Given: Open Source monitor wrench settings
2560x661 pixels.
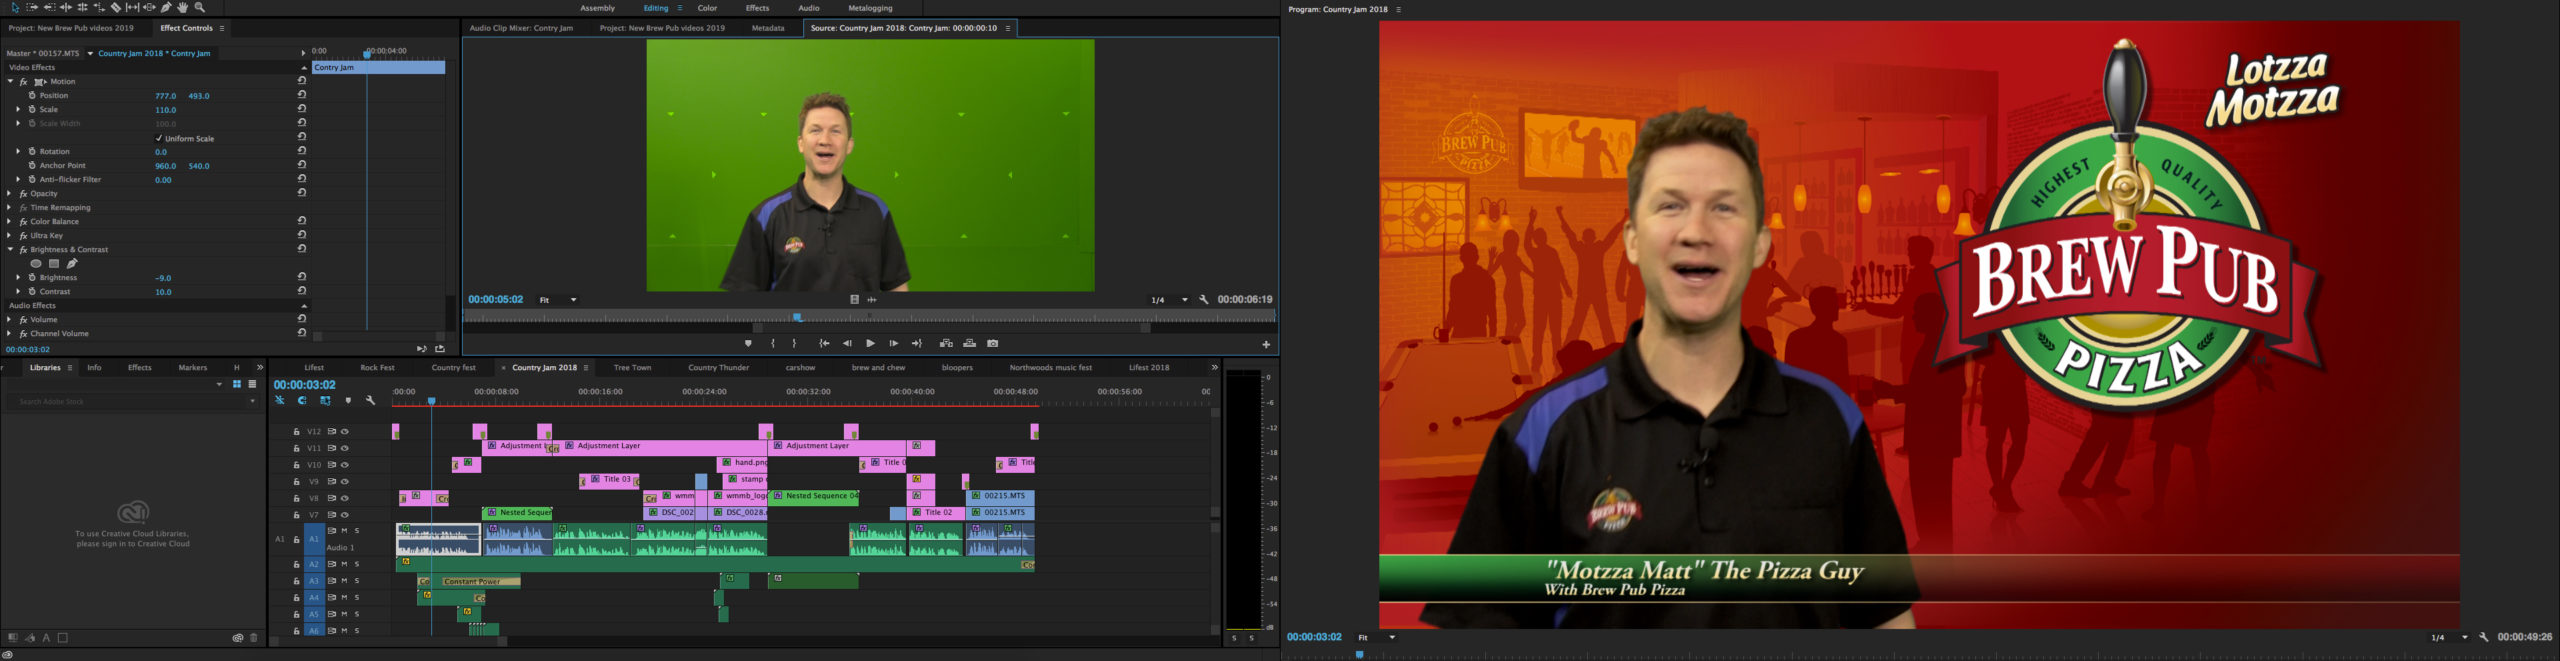Looking at the screenshot, I should pos(1204,299).
